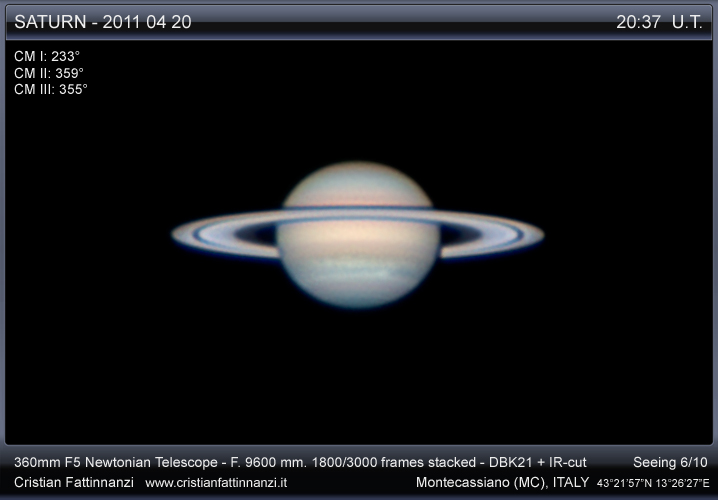Click the 'Montecassiano (MC), ITALY' location text

502,482
